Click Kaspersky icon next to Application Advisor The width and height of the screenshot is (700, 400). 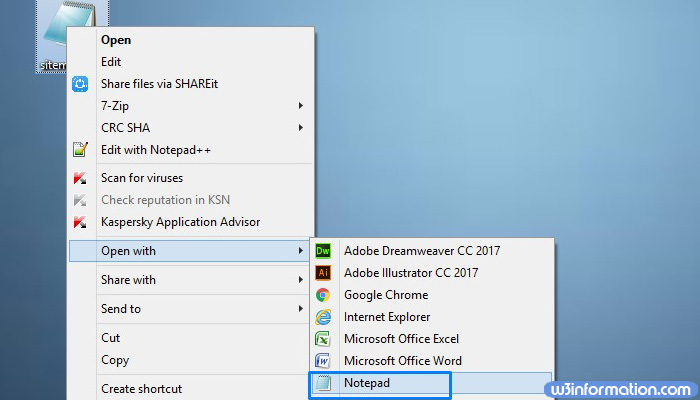click(x=80, y=222)
